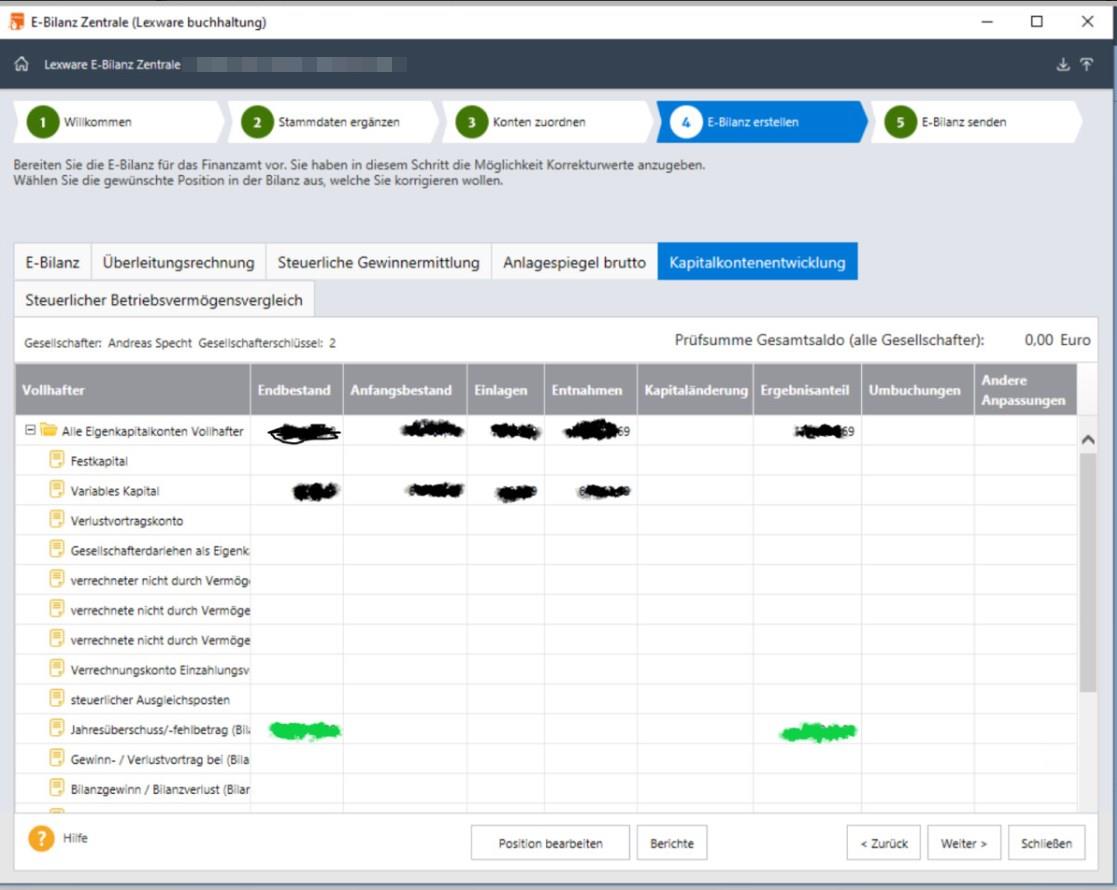Click the Gewinn- / Verlustvortrag row icon
Viewport: 1117px width, 890px height.
[x=57, y=758]
